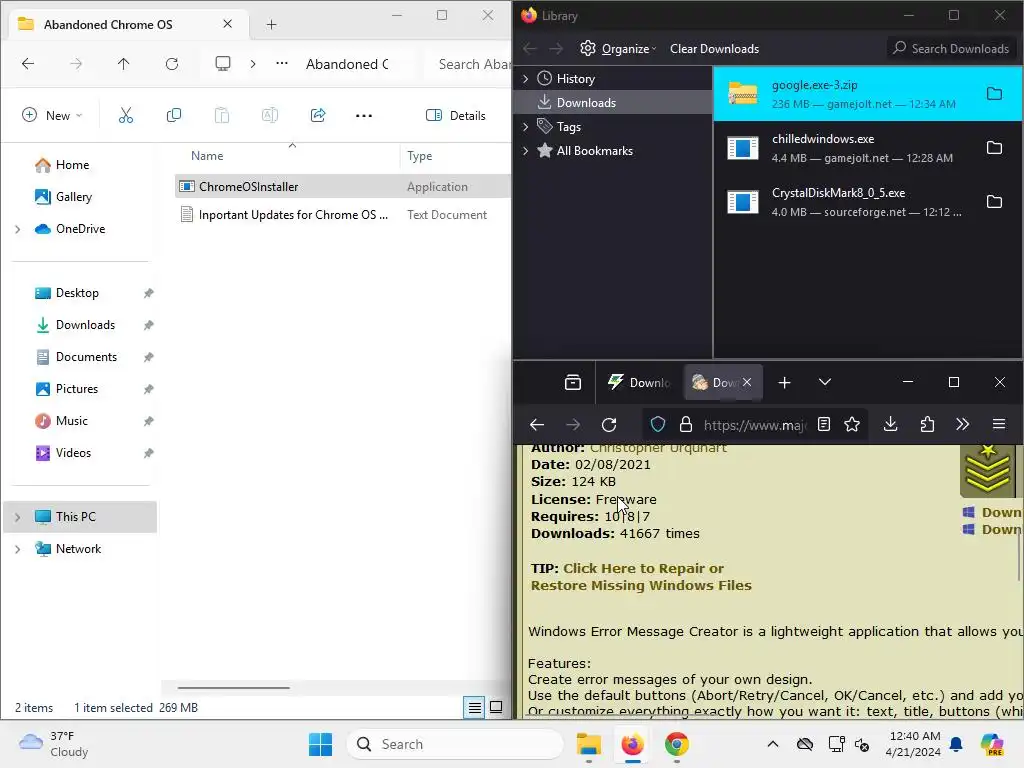Show hidden system tray icons
The image size is (1024, 768).
[x=773, y=744]
